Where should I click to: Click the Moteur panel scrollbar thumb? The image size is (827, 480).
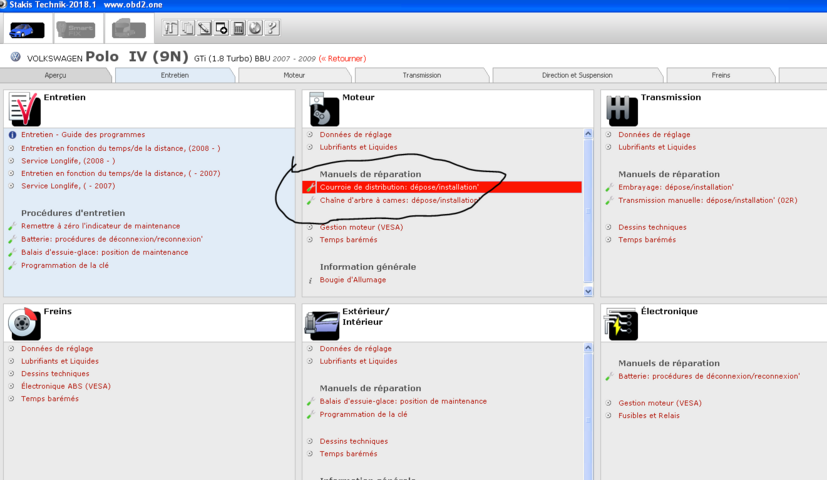point(588,211)
